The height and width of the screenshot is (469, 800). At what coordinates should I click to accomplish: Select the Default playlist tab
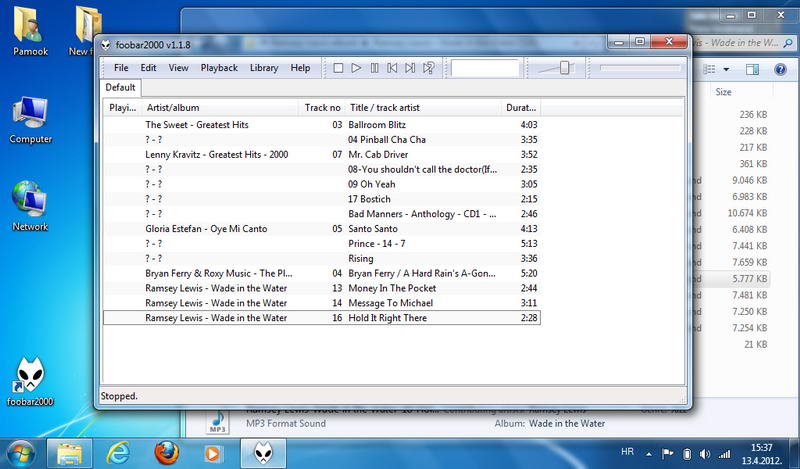pyautogui.click(x=120, y=88)
